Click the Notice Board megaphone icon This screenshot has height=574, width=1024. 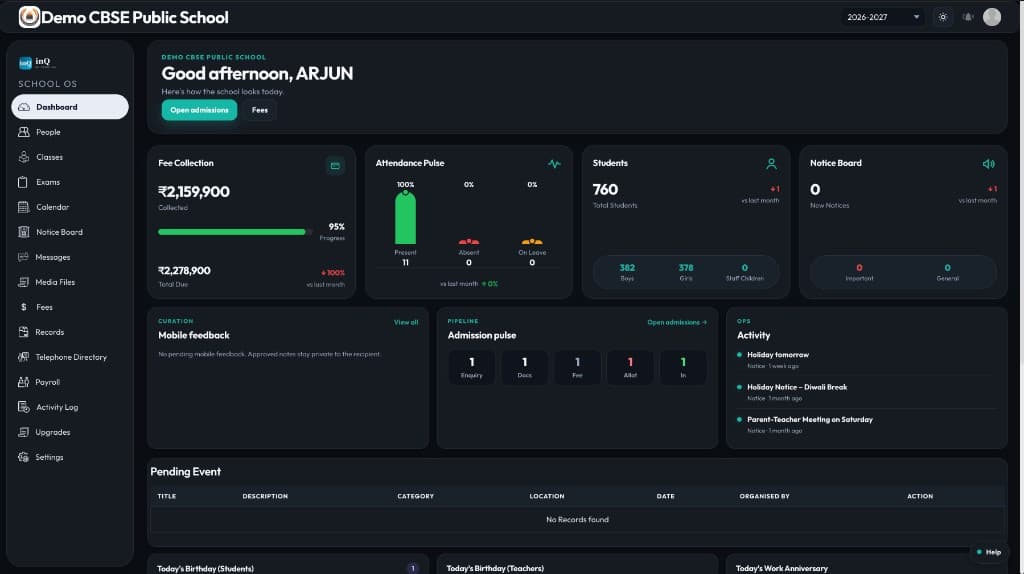pyautogui.click(x=989, y=164)
